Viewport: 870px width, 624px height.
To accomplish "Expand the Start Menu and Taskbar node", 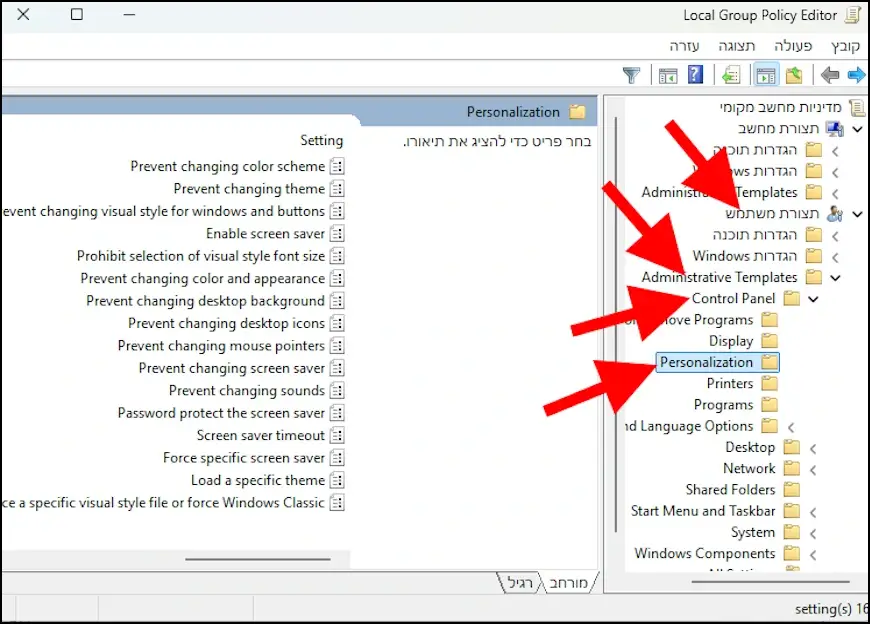I will 813,513.
